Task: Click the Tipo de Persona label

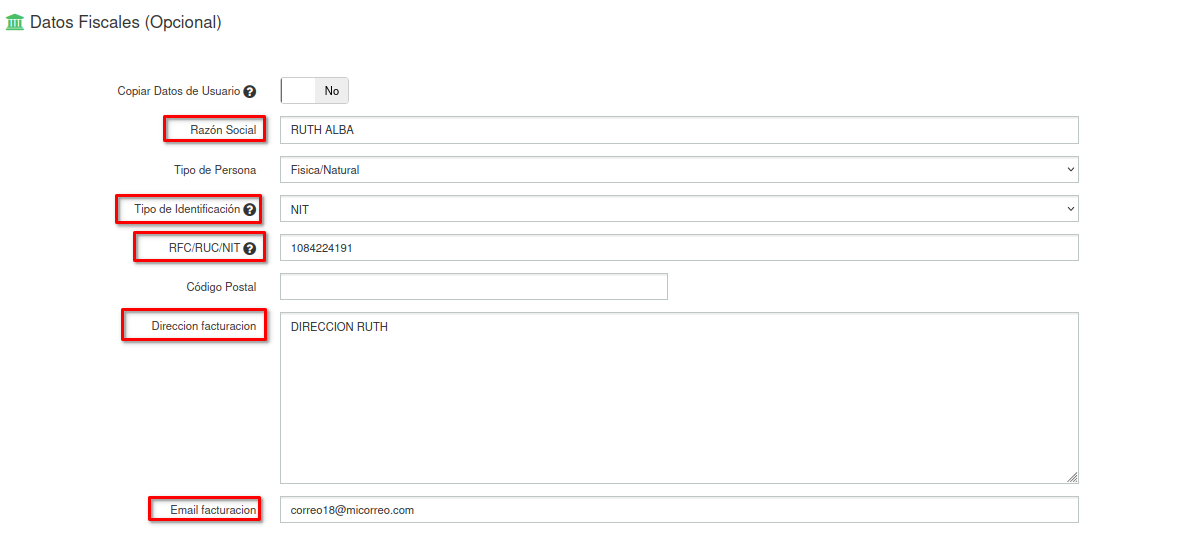Action: [215, 170]
